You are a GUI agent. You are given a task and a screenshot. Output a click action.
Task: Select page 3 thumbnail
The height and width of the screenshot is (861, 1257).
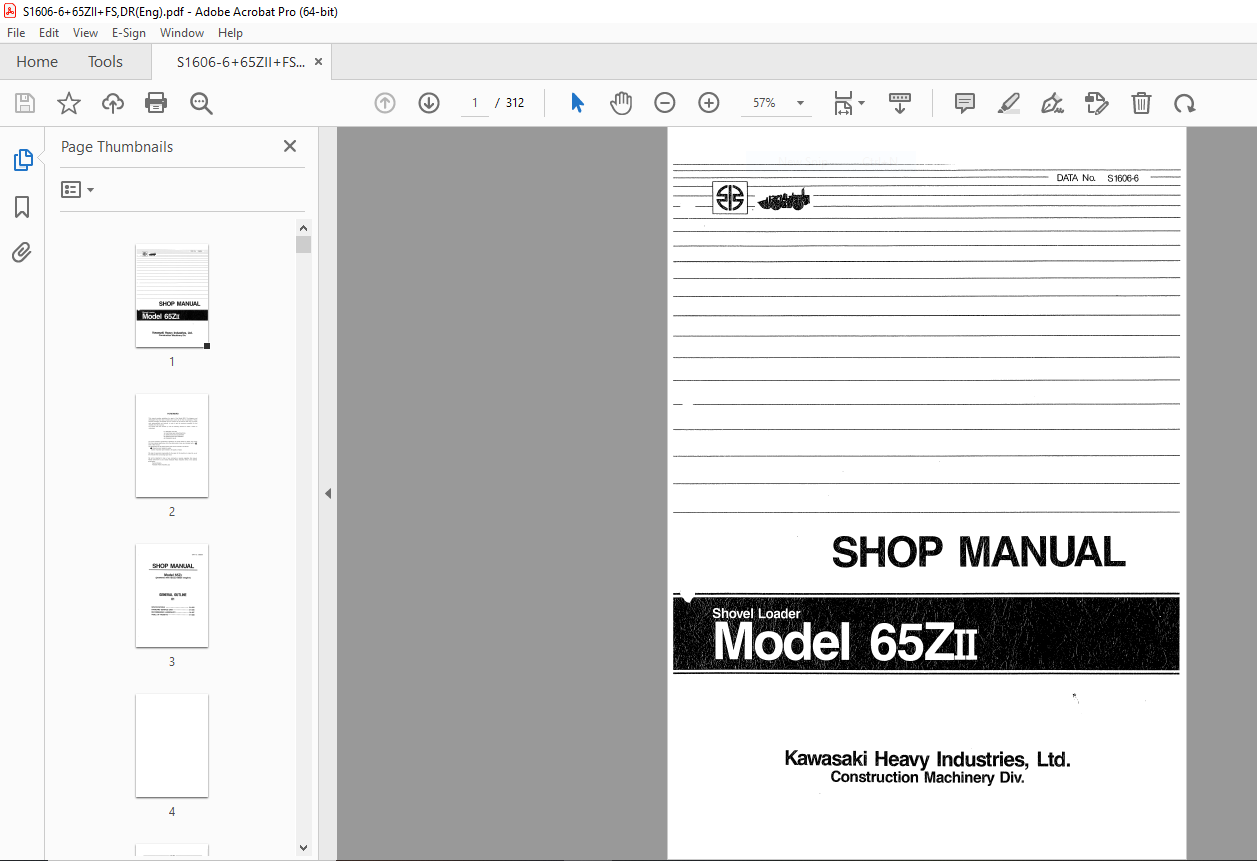pyautogui.click(x=172, y=596)
